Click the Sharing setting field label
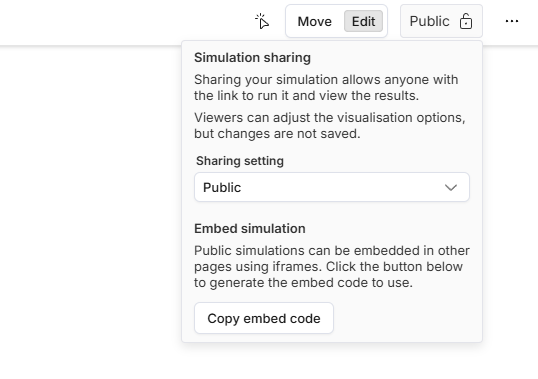Viewport: 538px width, 379px height. (240, 161)
